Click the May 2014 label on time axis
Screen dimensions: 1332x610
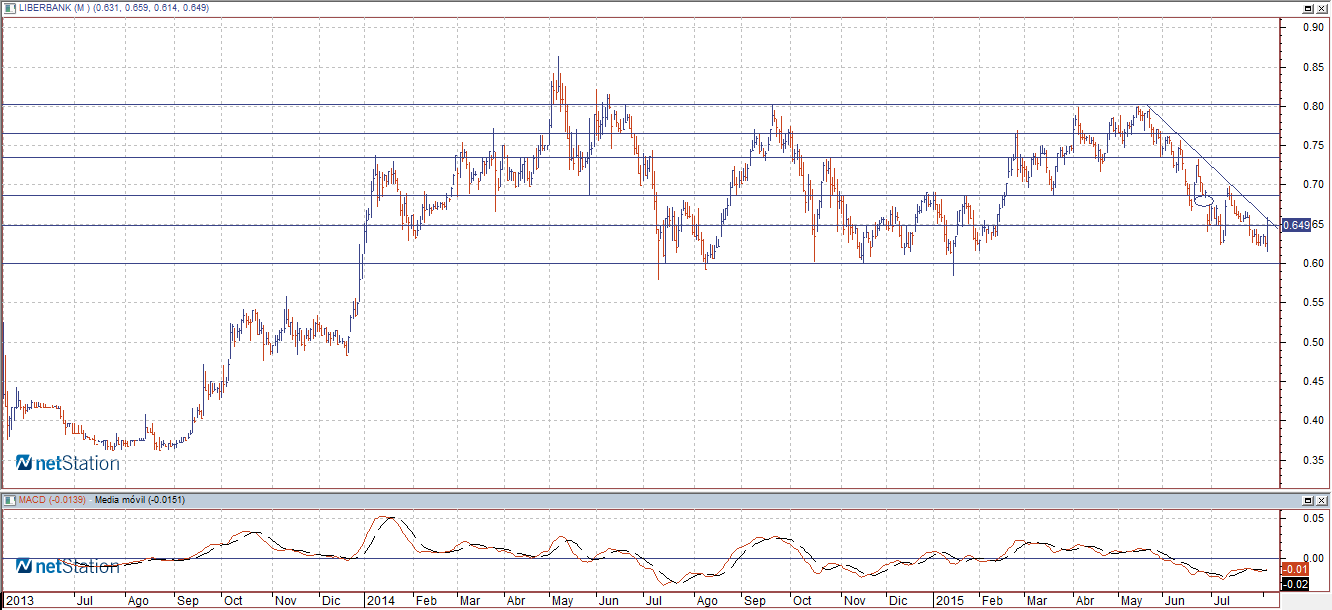pyautogui.click(x=562, y=601)
